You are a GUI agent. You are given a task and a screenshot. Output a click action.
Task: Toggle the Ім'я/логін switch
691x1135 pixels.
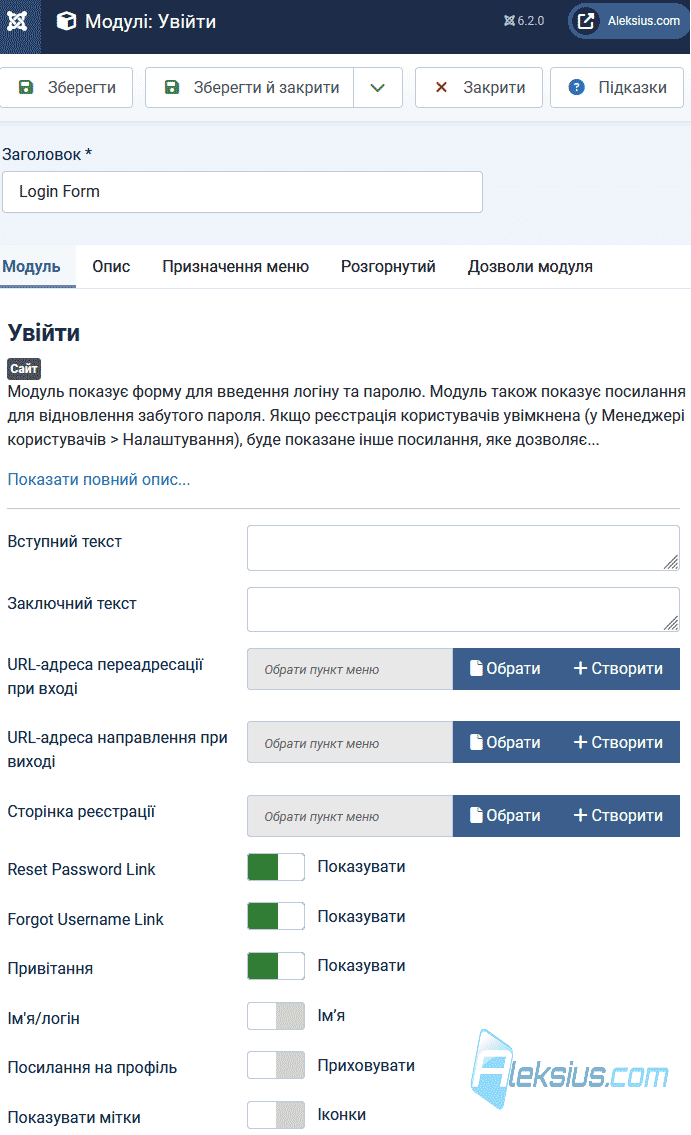click(x=276, y=1016)
